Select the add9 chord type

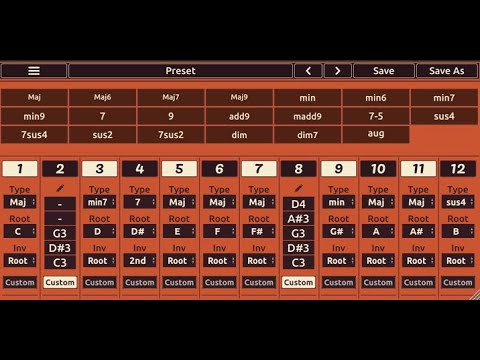tap(239, 116)
